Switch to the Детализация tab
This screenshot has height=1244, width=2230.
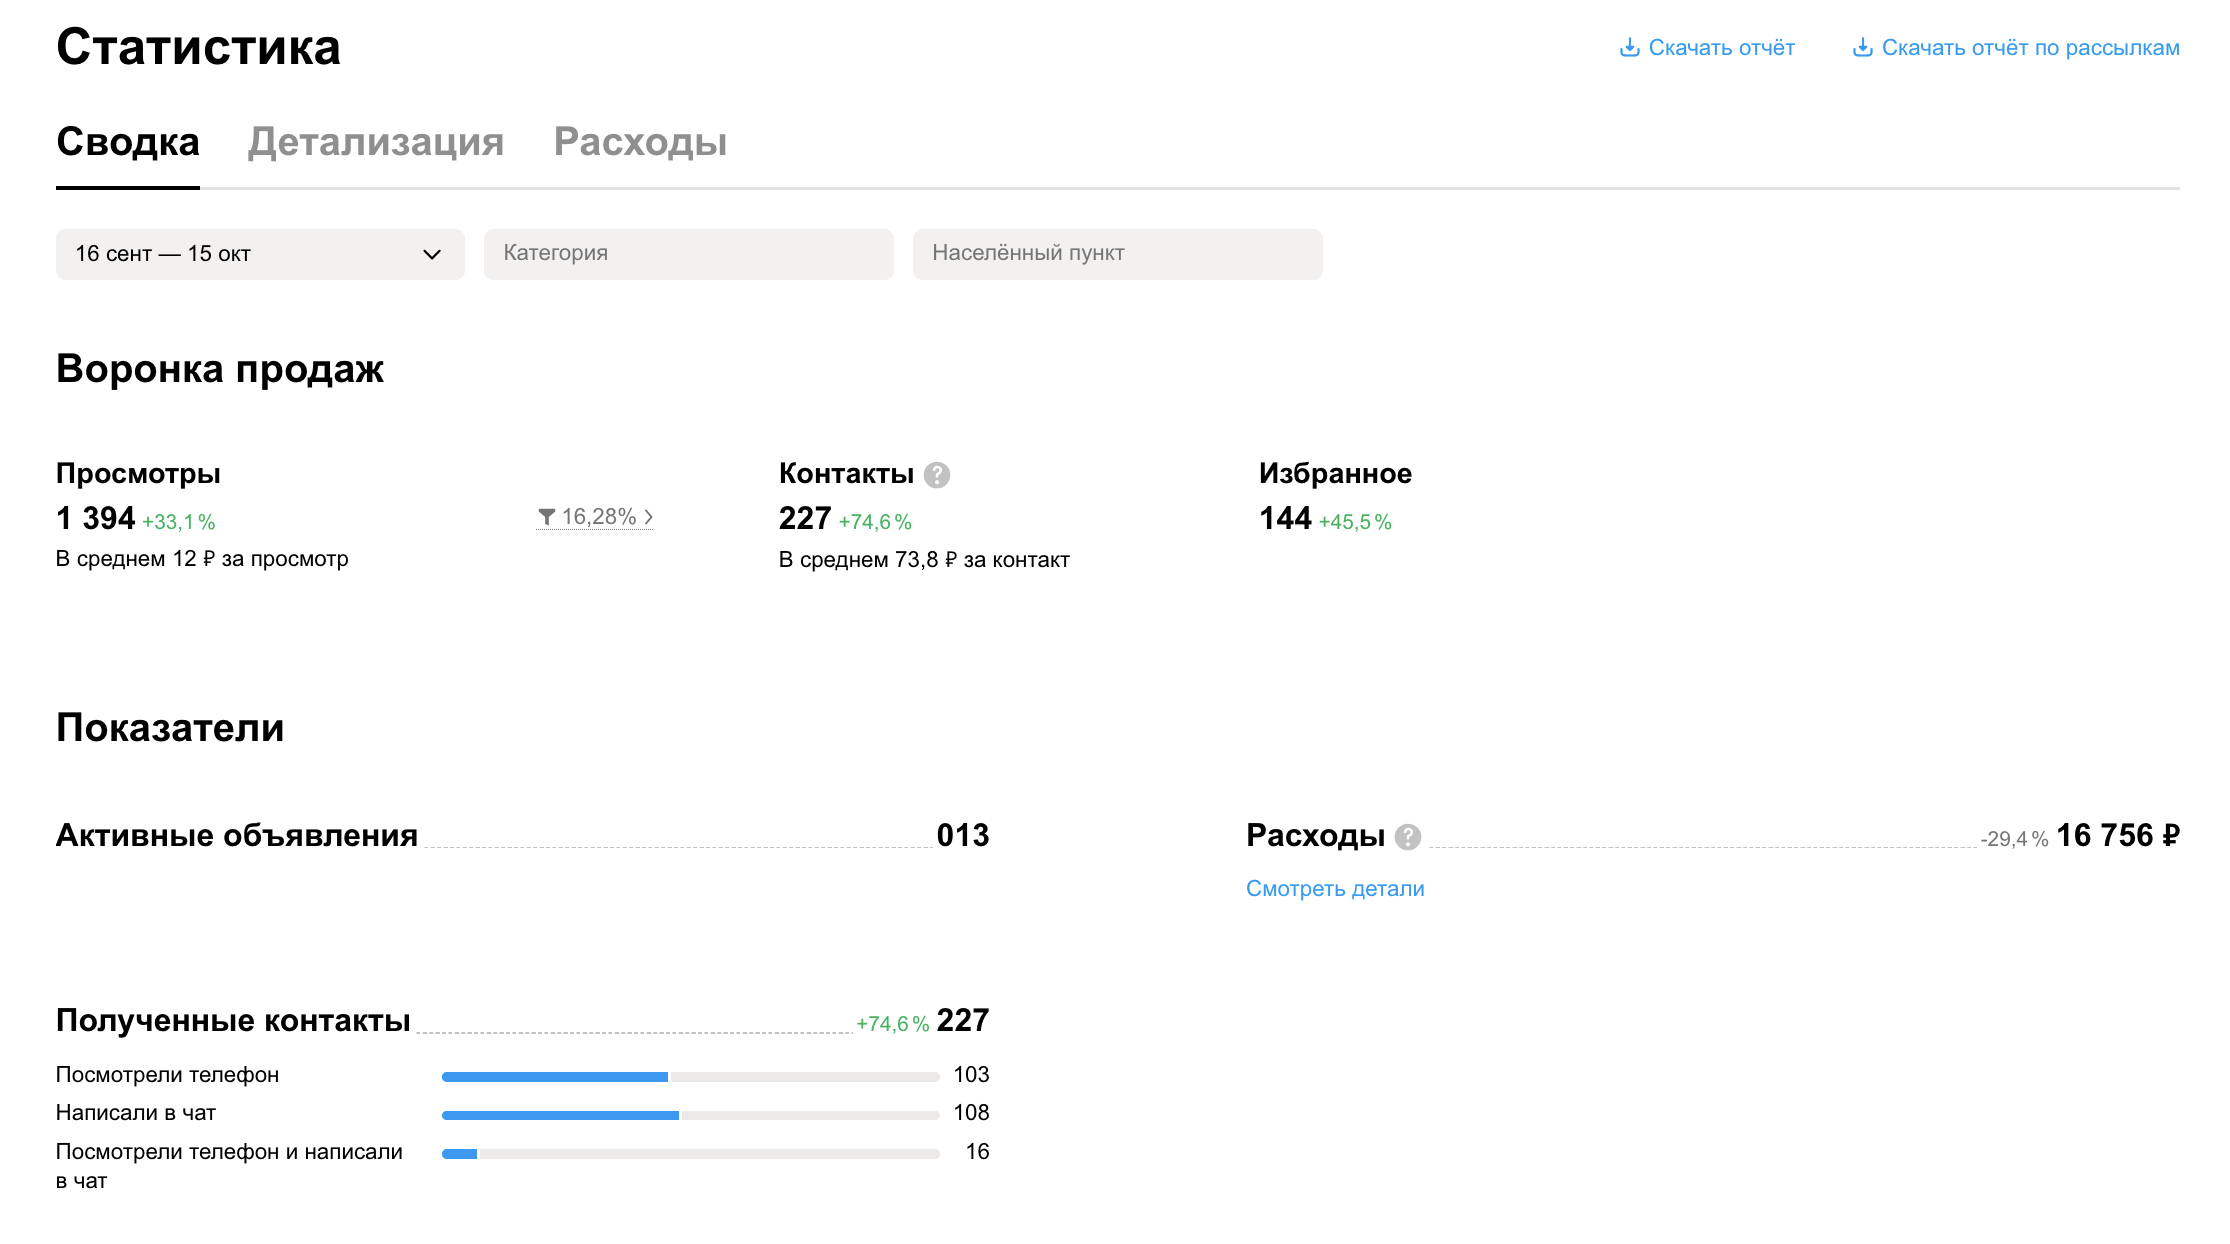click(x=376, y=142)
